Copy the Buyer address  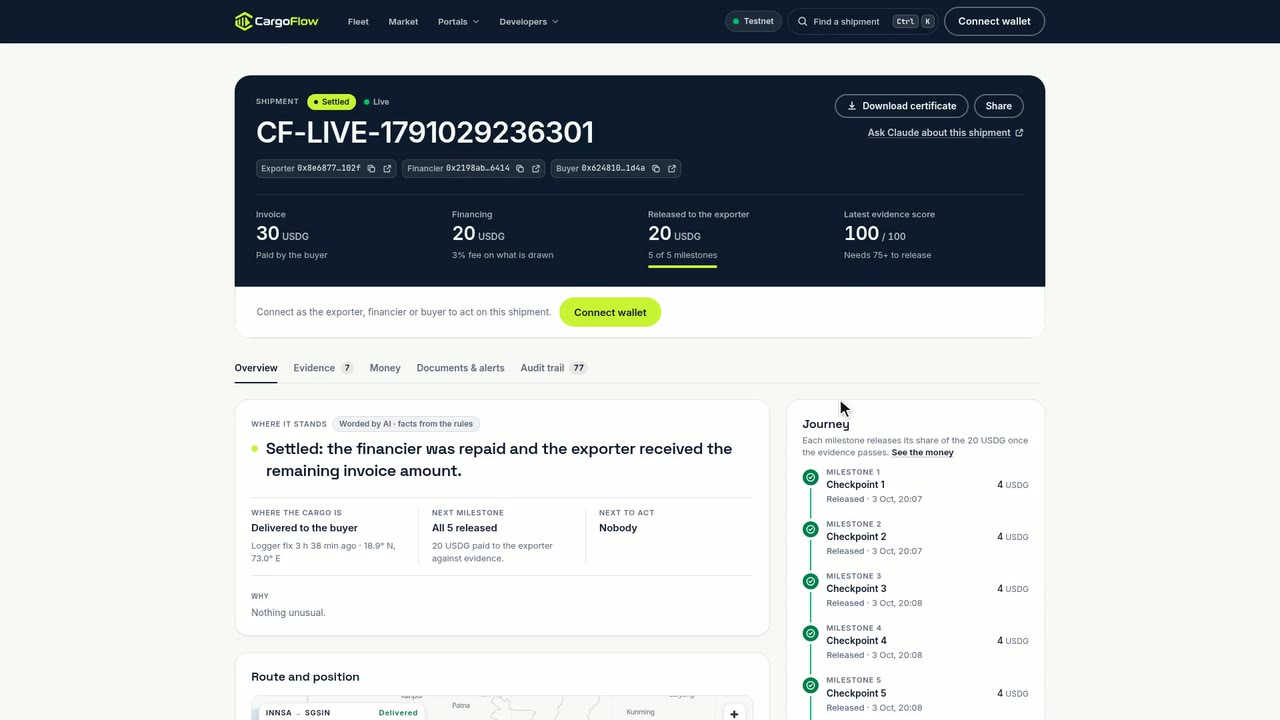click(656, 169)
